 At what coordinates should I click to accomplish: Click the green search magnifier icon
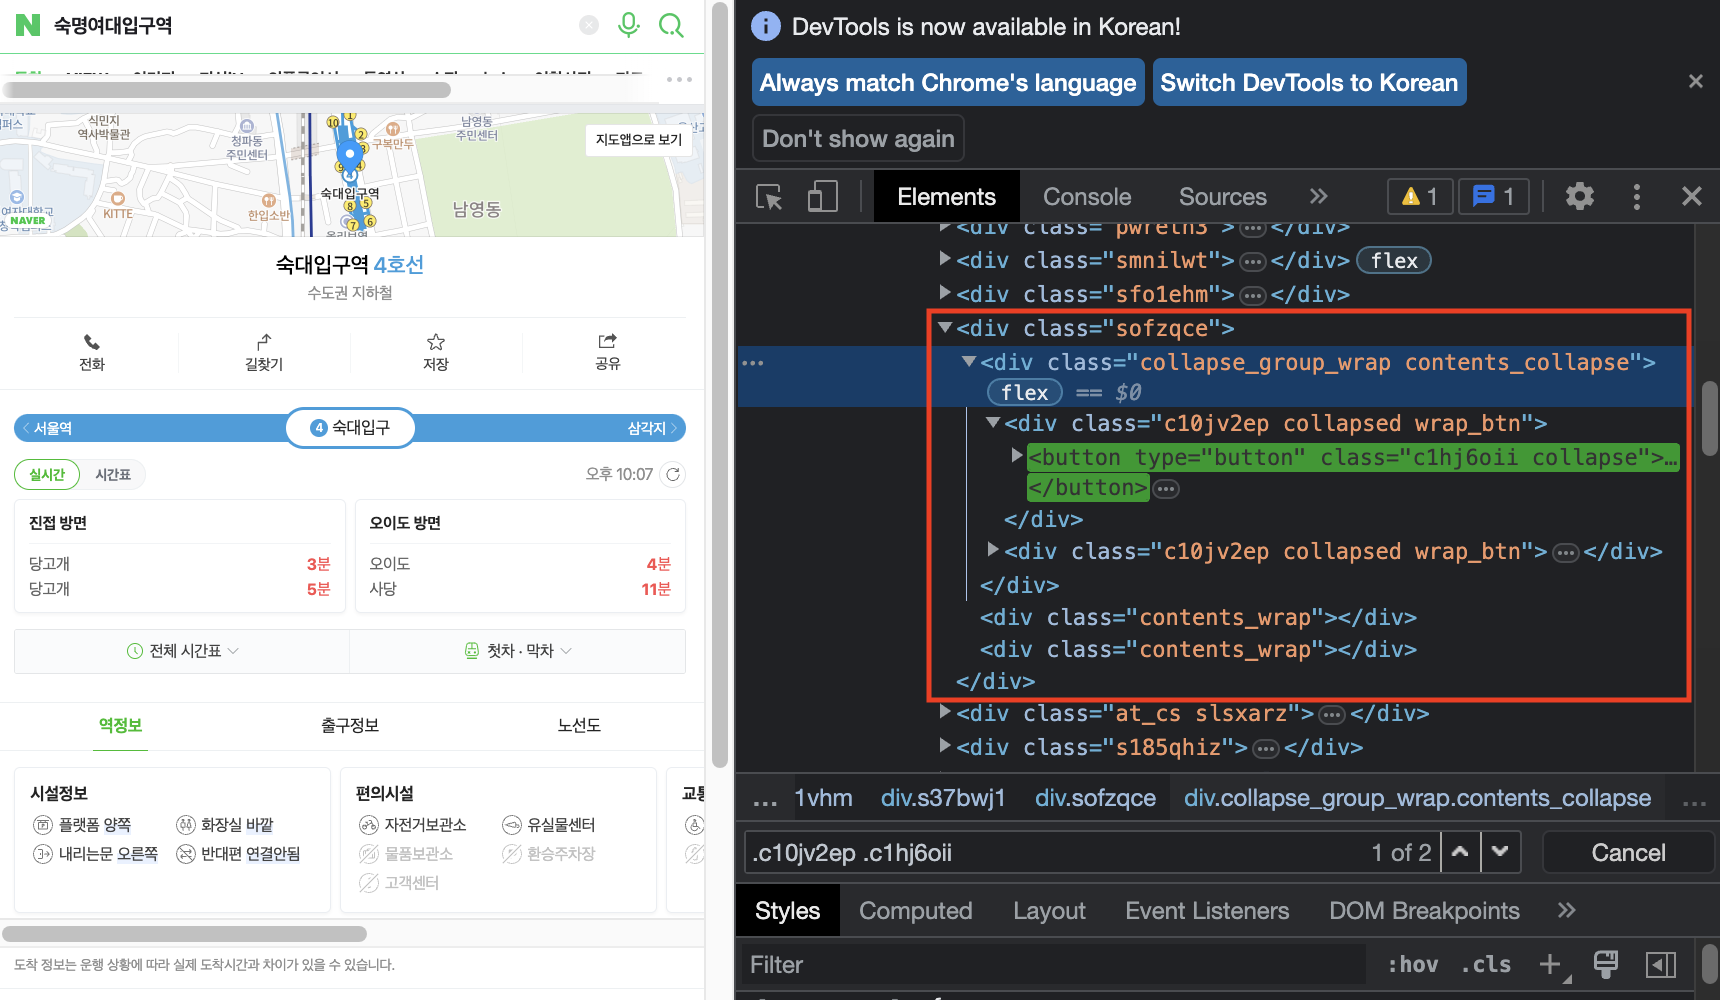click(671, 25)
